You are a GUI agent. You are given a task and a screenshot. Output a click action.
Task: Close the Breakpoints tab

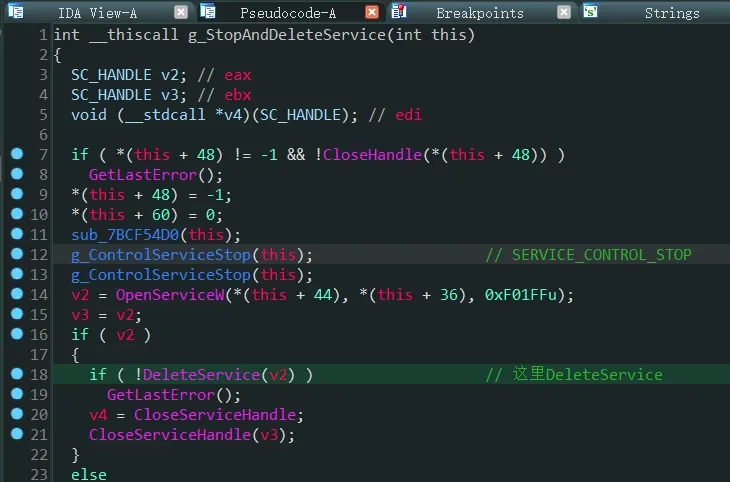coord(563,12)
